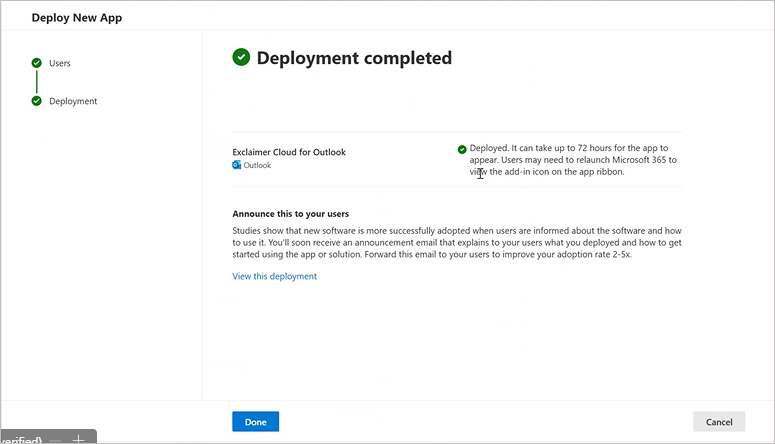The width and height of the screenshot is (775, 444).
Task: Click the green checkmark beside Deployment step
Action: tap(37, 101)
